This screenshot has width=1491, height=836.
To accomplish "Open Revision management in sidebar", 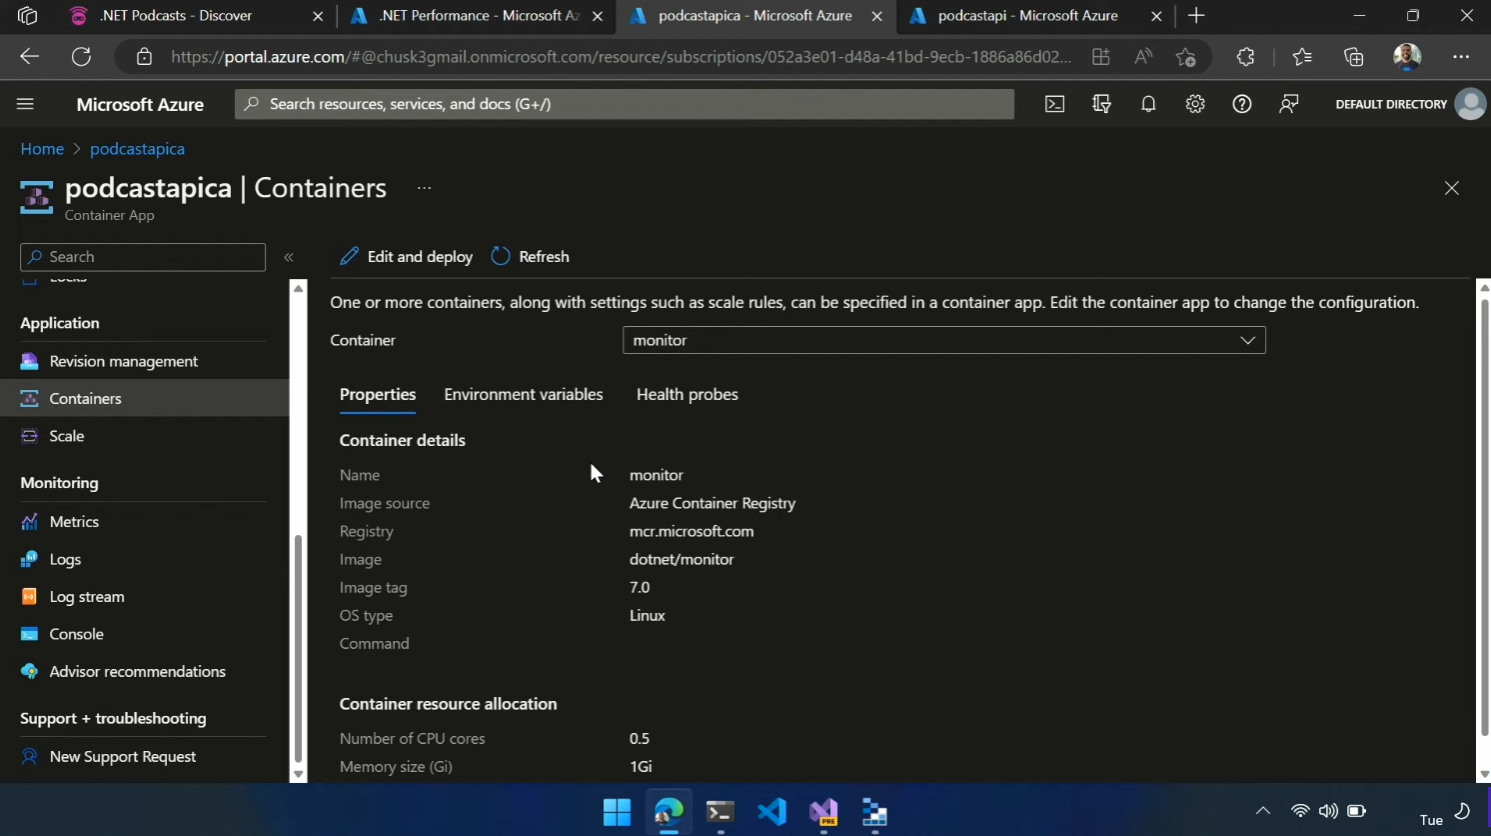I will [x=123, y=361].
